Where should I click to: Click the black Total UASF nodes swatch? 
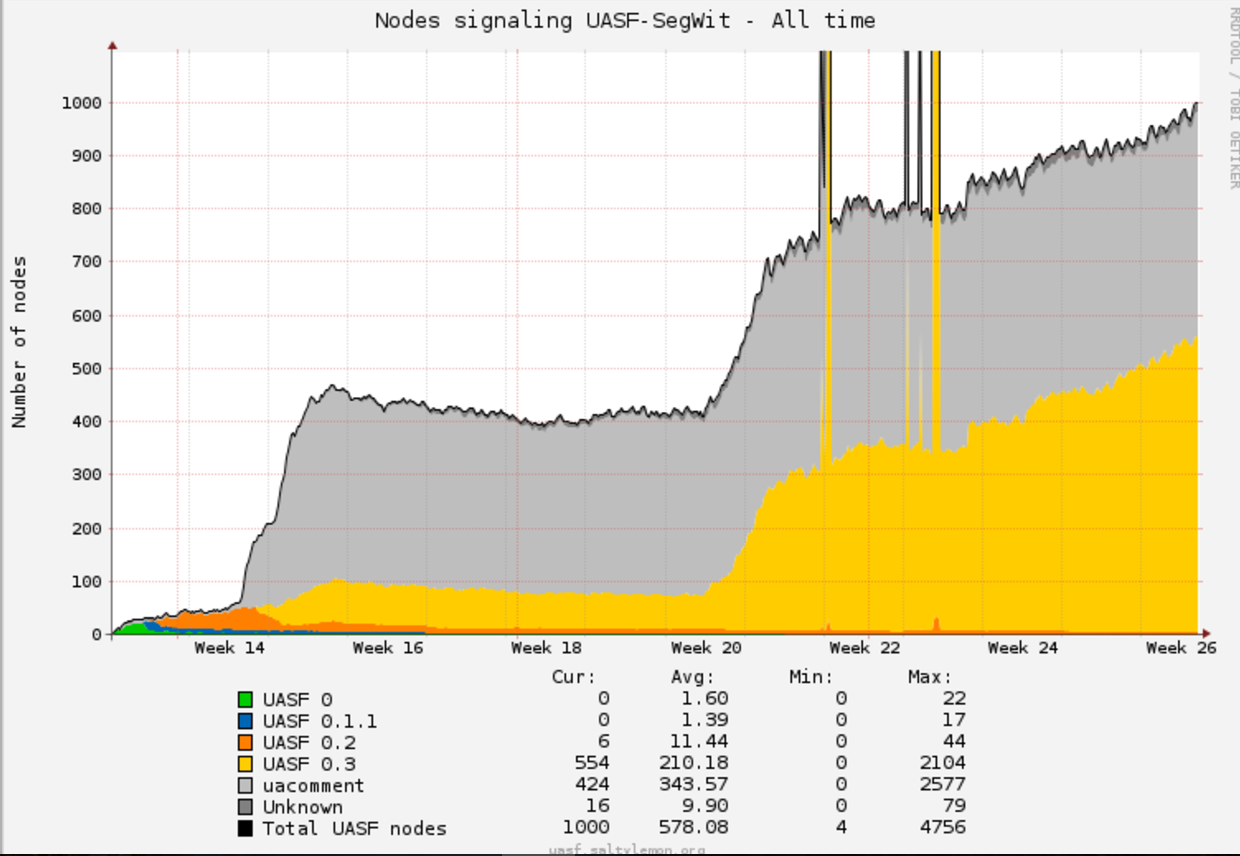click(245, 828)
